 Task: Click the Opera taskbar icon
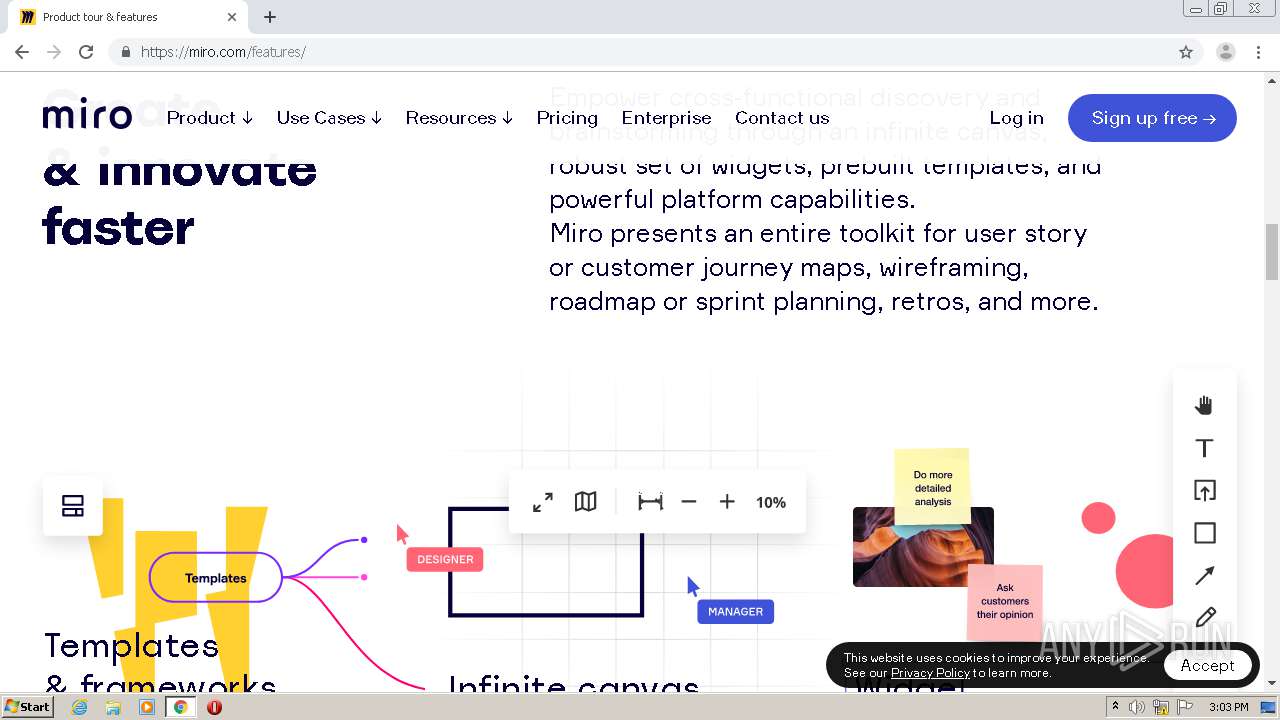[x=214, y=707]
